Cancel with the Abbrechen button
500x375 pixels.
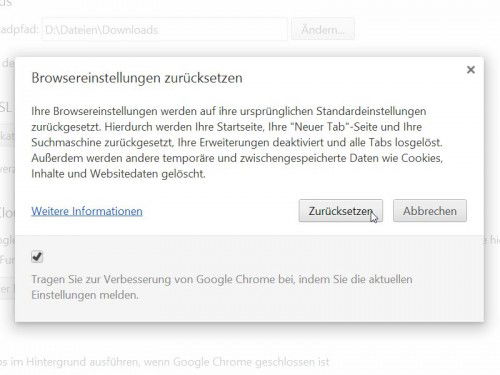pos(430,211)
